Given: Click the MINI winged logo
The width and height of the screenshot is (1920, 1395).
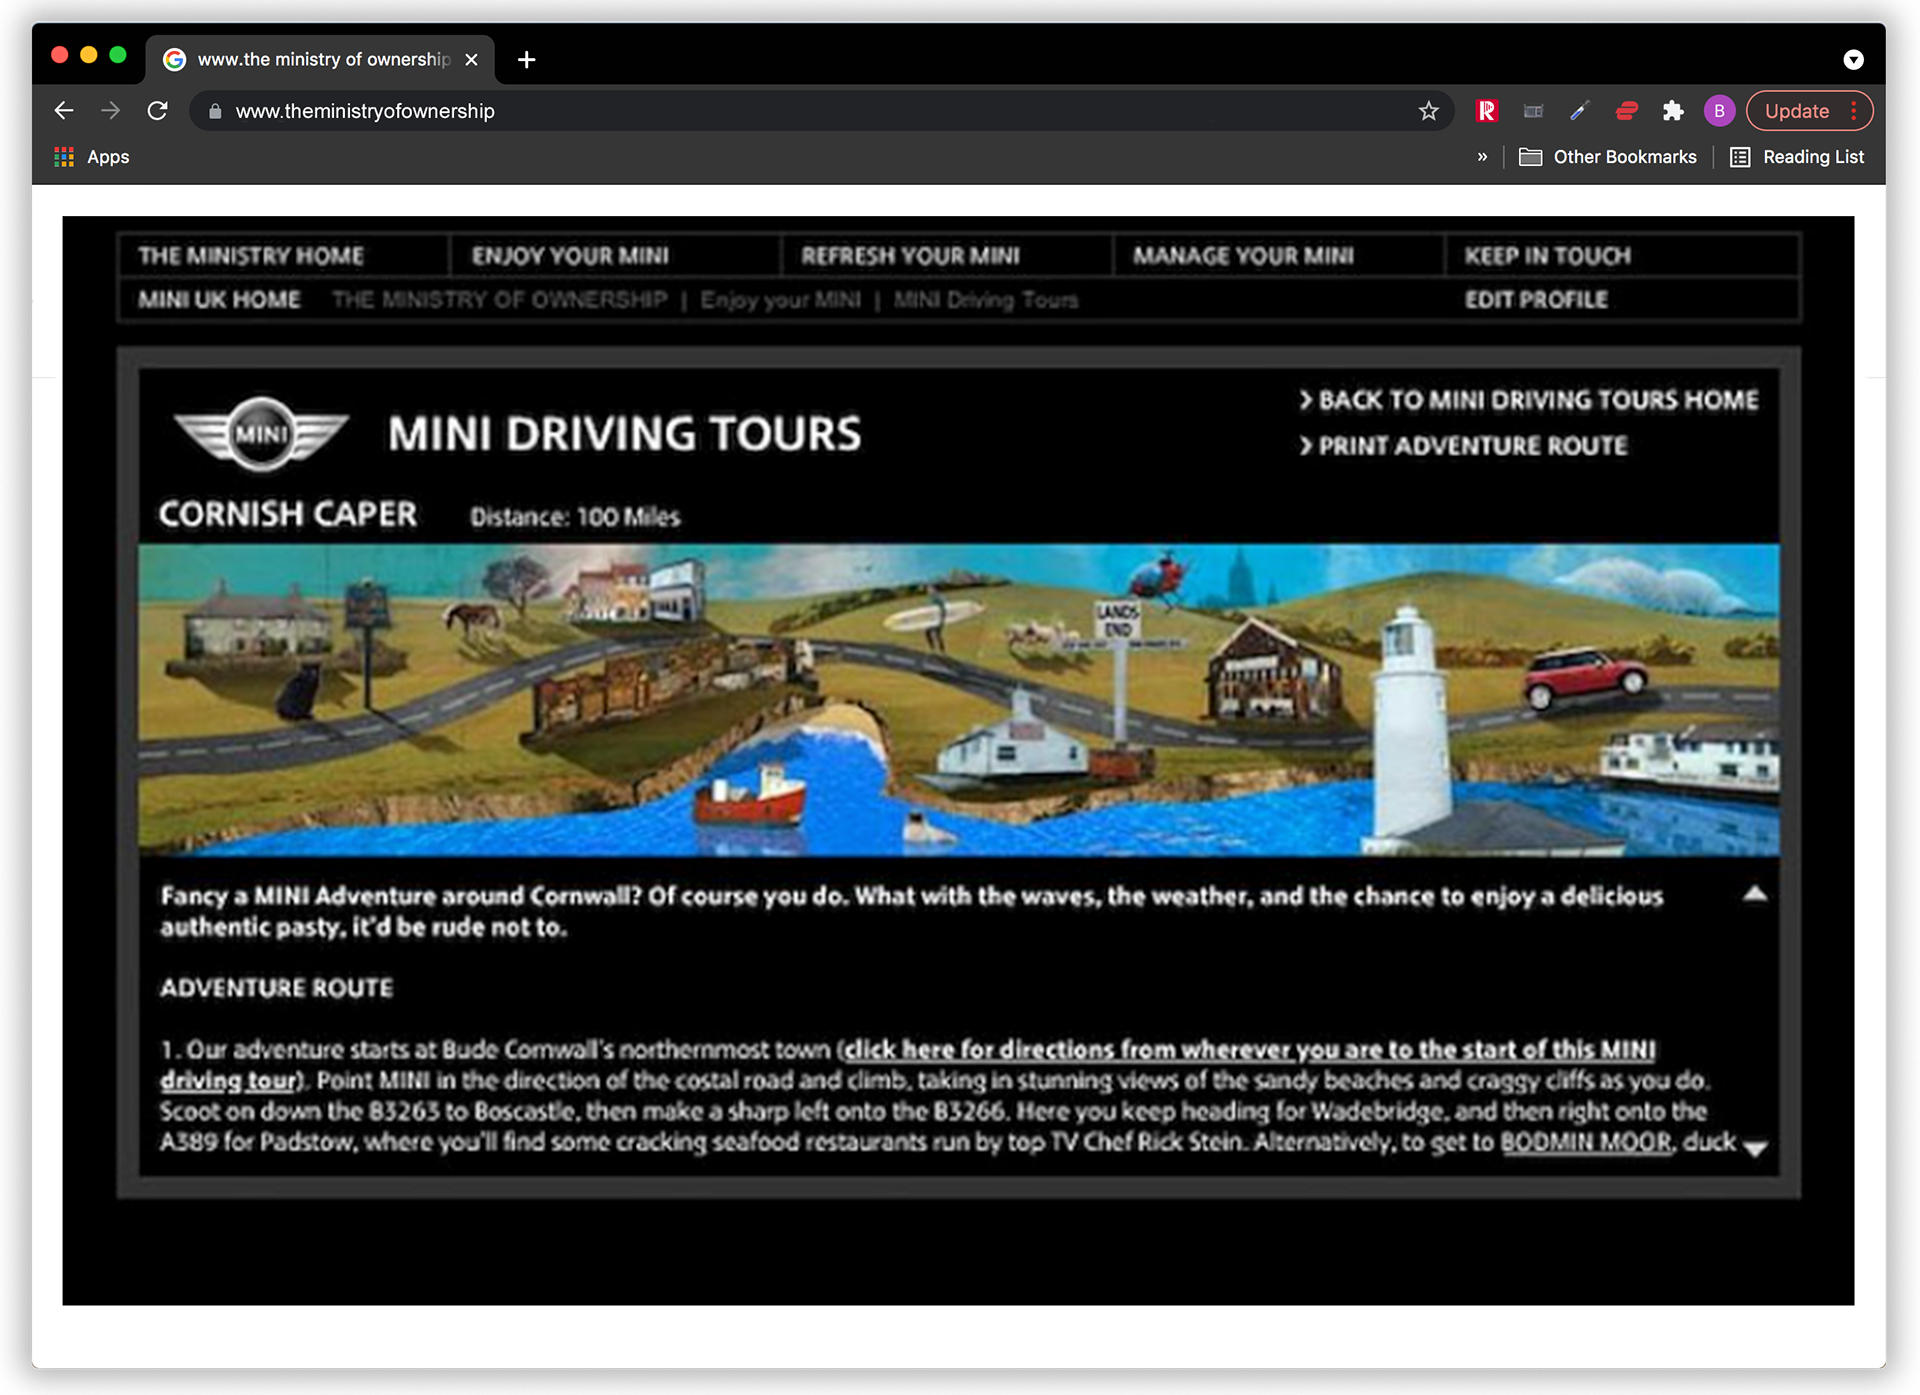Looking at the screenshot, I should [x=261, y=433].
